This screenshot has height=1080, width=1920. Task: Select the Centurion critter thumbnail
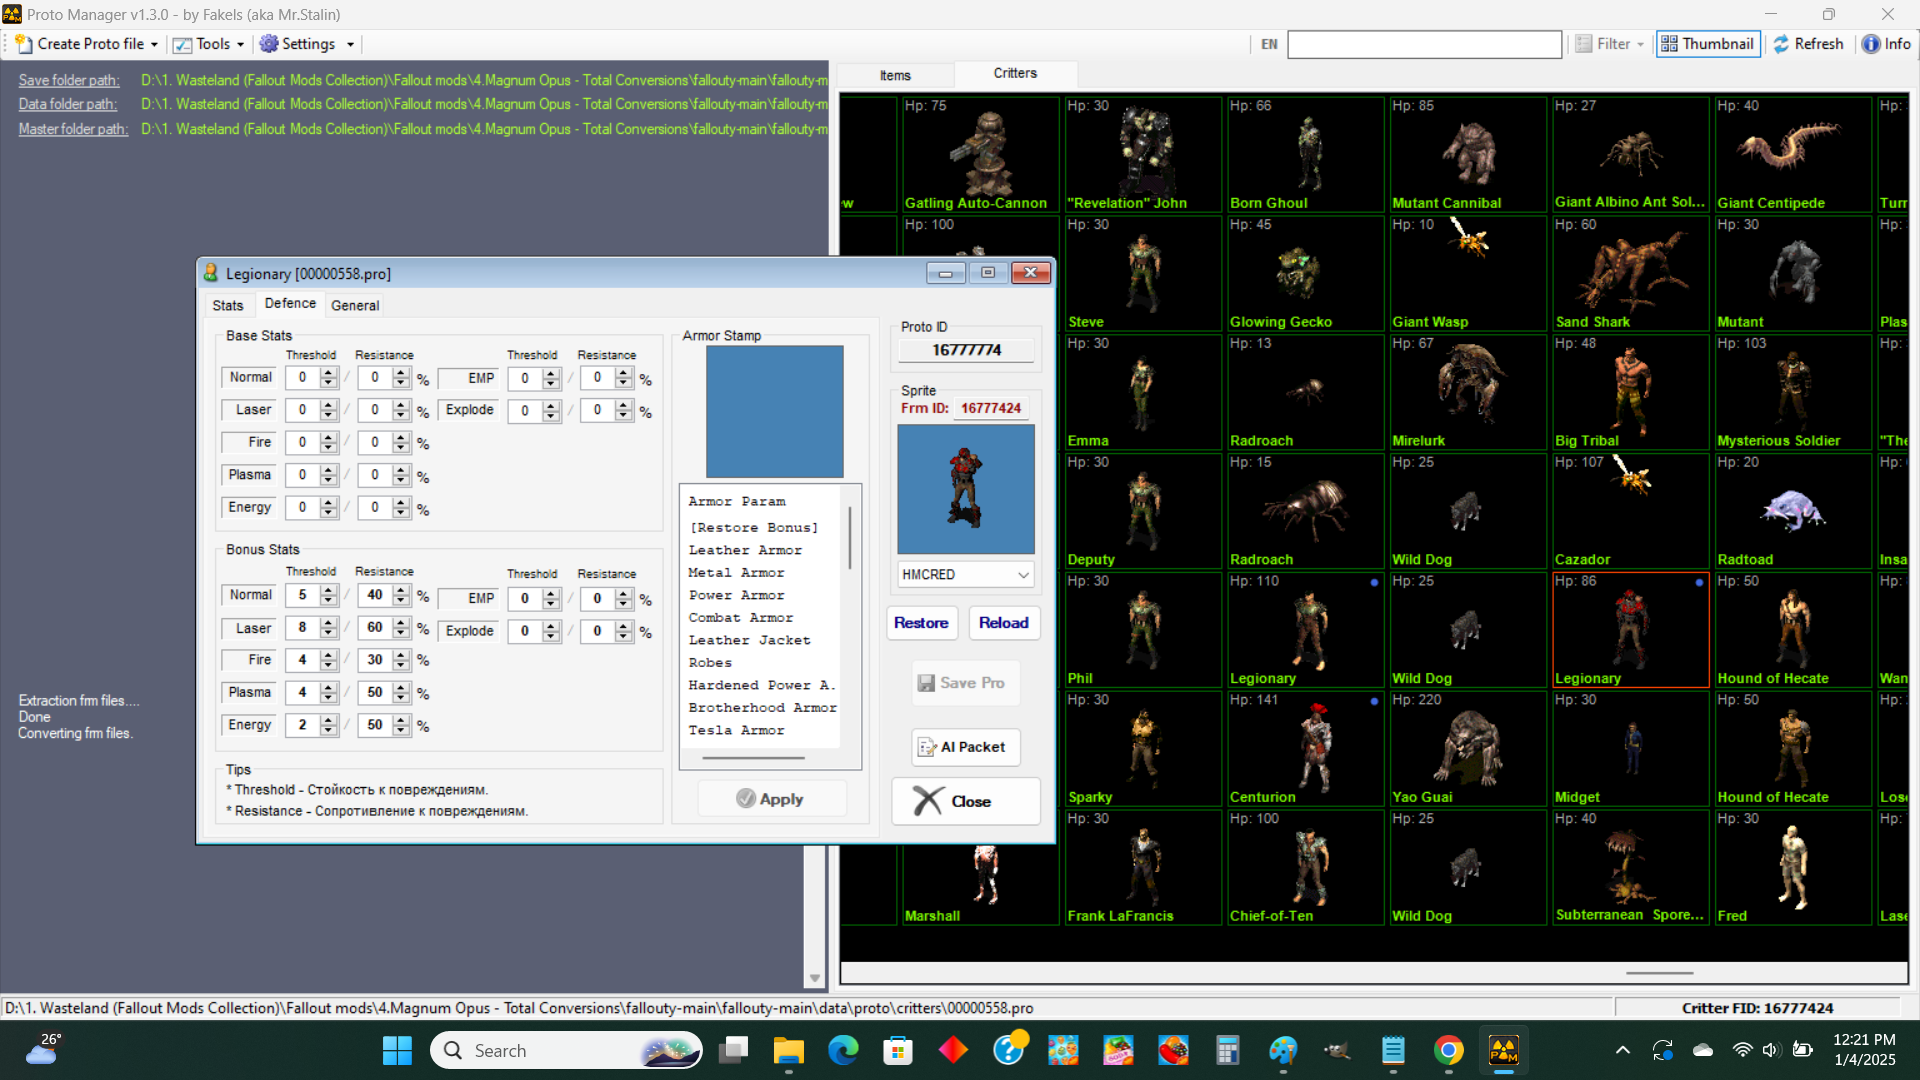click(1305, 749)
